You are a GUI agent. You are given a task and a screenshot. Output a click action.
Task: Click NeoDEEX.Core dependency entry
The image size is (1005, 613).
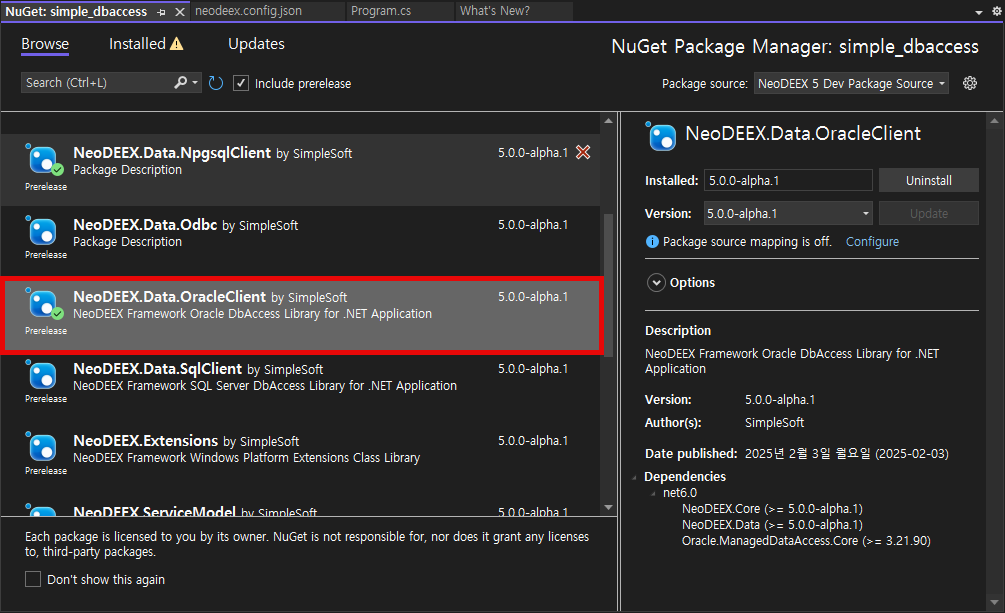pos(772,508)
